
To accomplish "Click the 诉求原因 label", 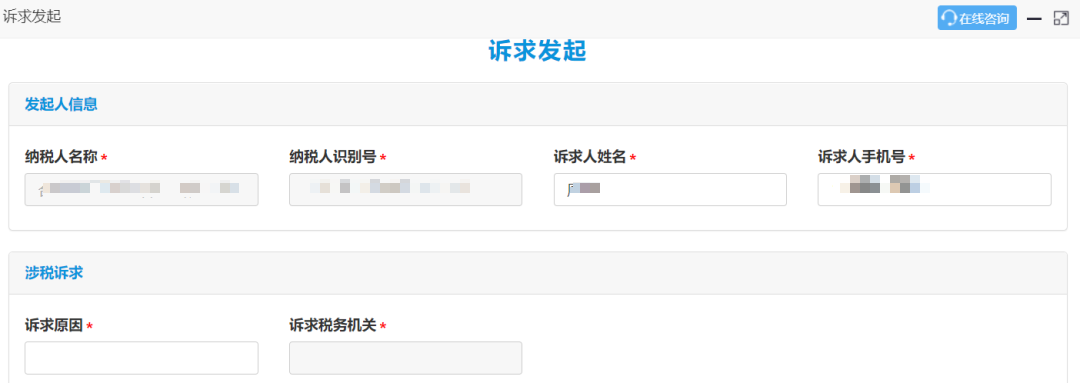I will tap(54, 325).
